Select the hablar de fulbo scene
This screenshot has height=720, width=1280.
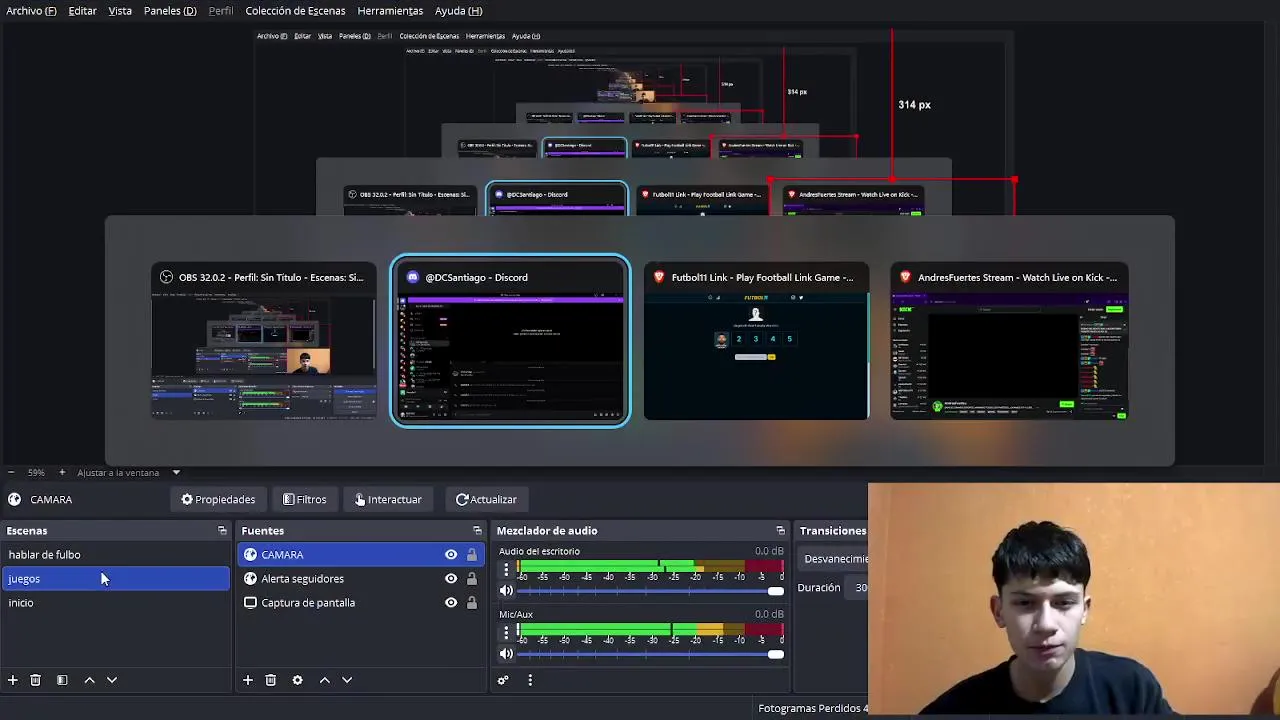pos(116,555)
